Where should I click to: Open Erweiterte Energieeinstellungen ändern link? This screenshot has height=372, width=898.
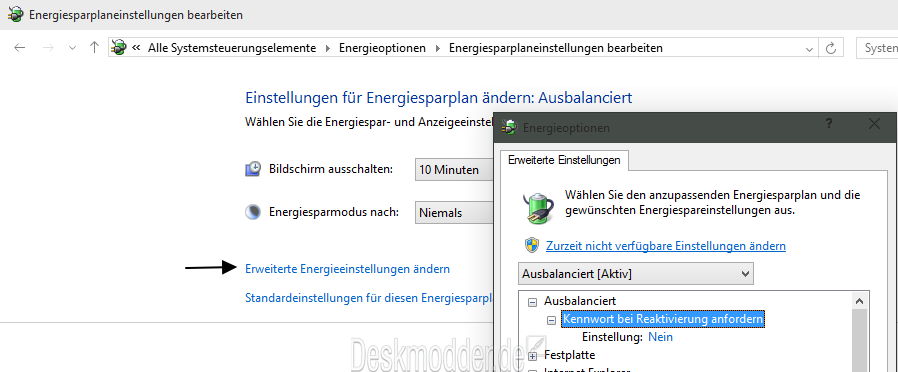[x=348, y=268]
